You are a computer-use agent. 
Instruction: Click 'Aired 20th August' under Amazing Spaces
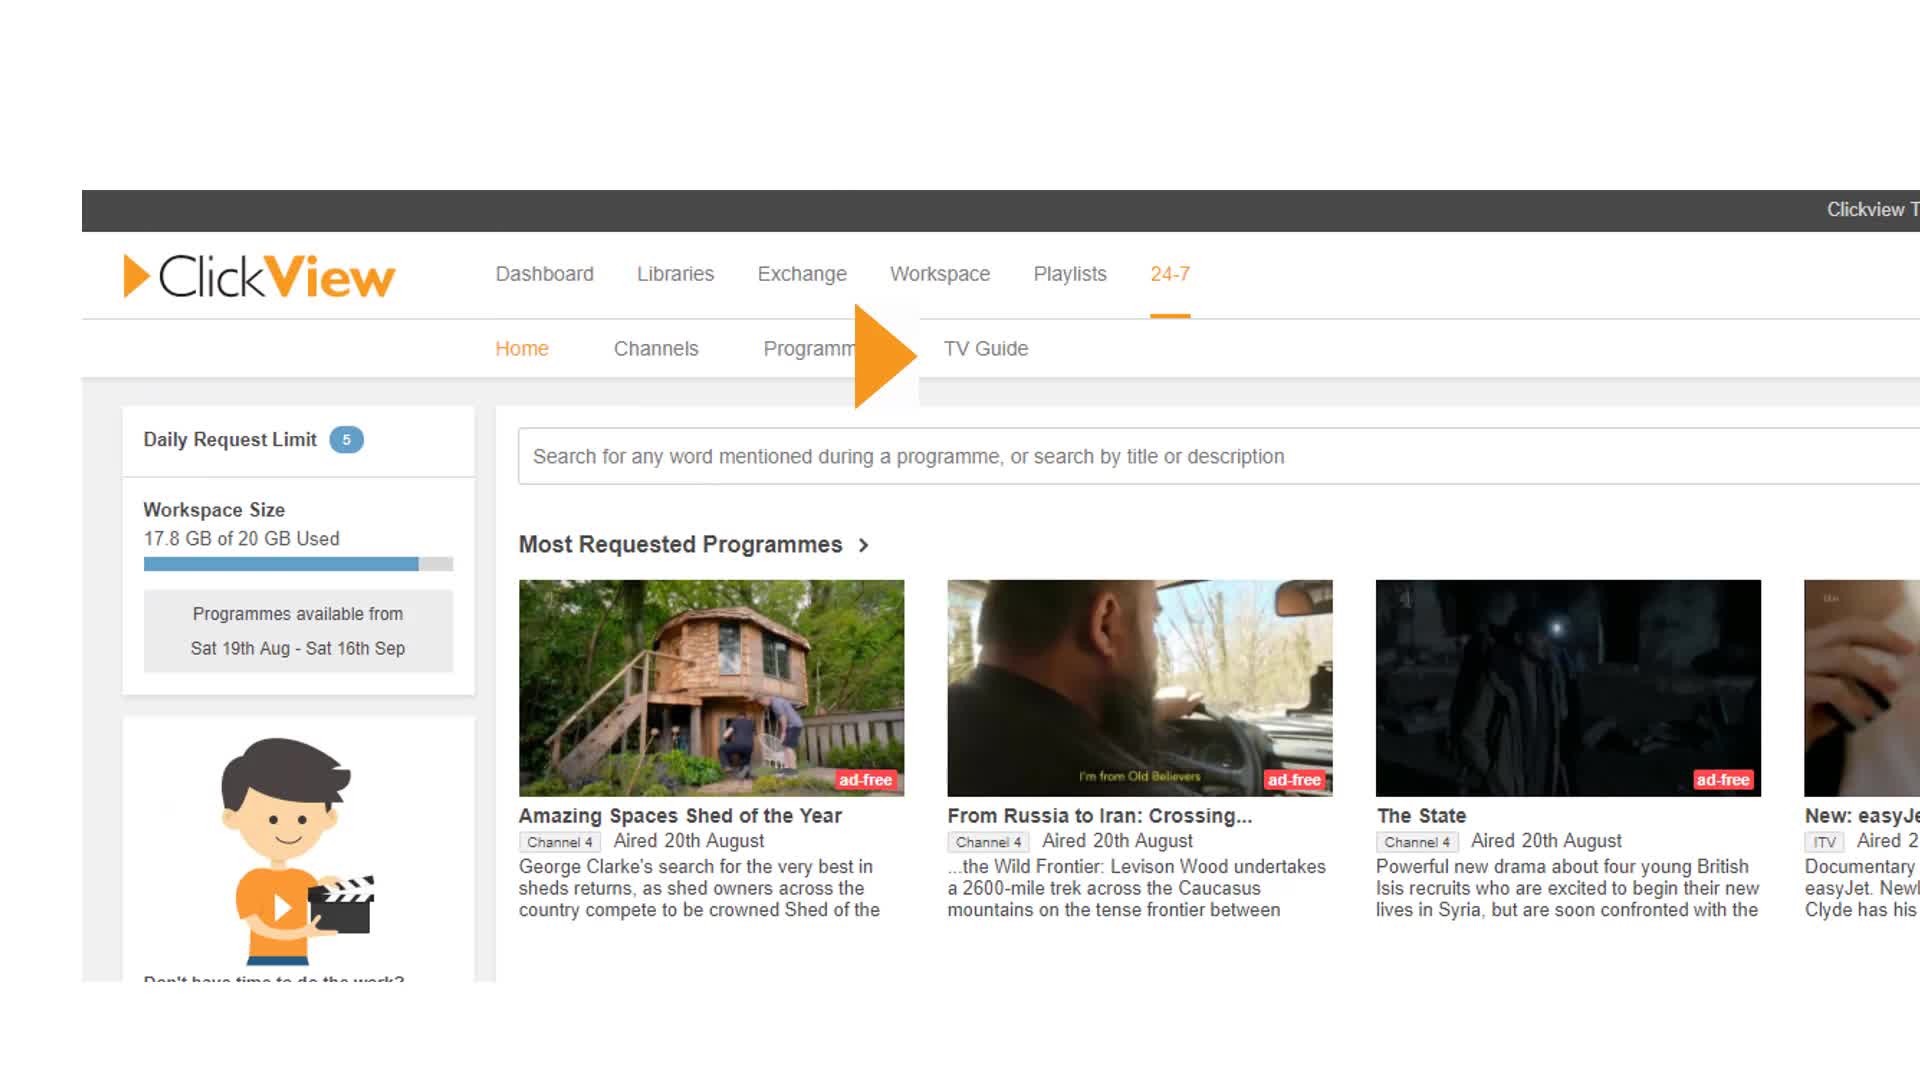point(688,841)
